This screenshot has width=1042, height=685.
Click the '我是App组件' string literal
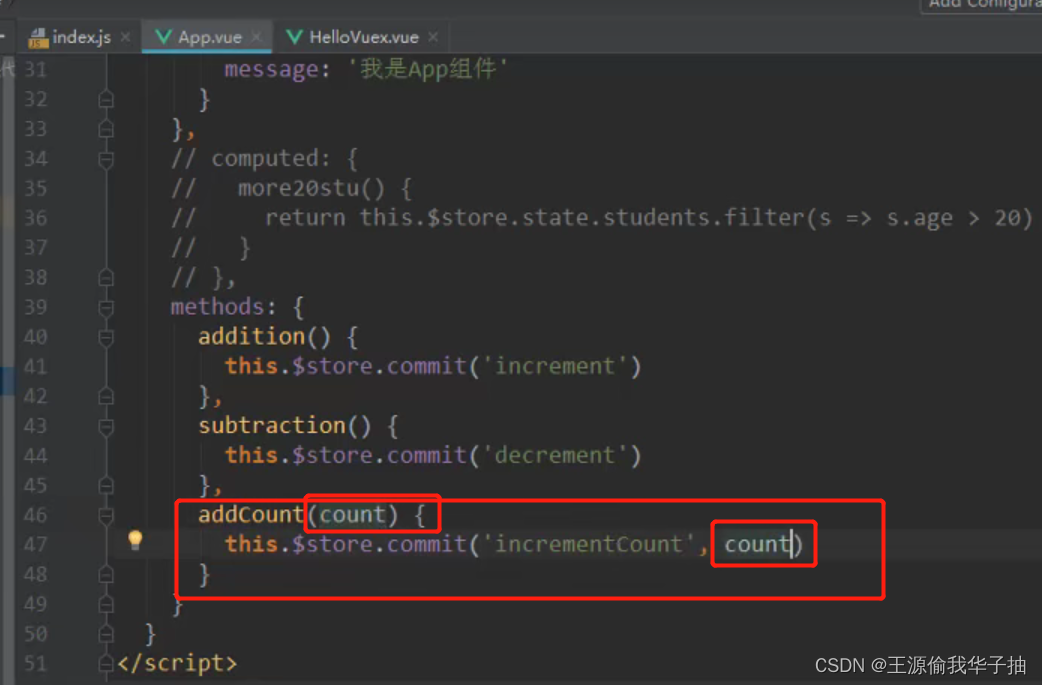pyautogui.click(x=428, y=69)
